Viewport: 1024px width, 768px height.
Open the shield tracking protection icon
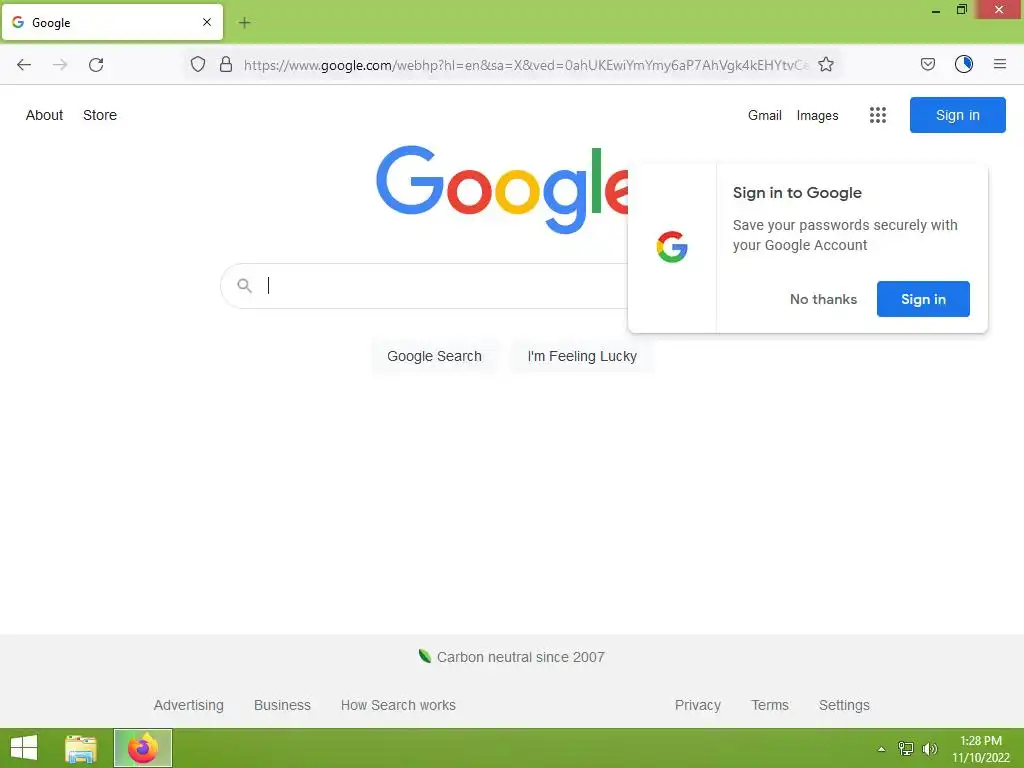[198, 64]
